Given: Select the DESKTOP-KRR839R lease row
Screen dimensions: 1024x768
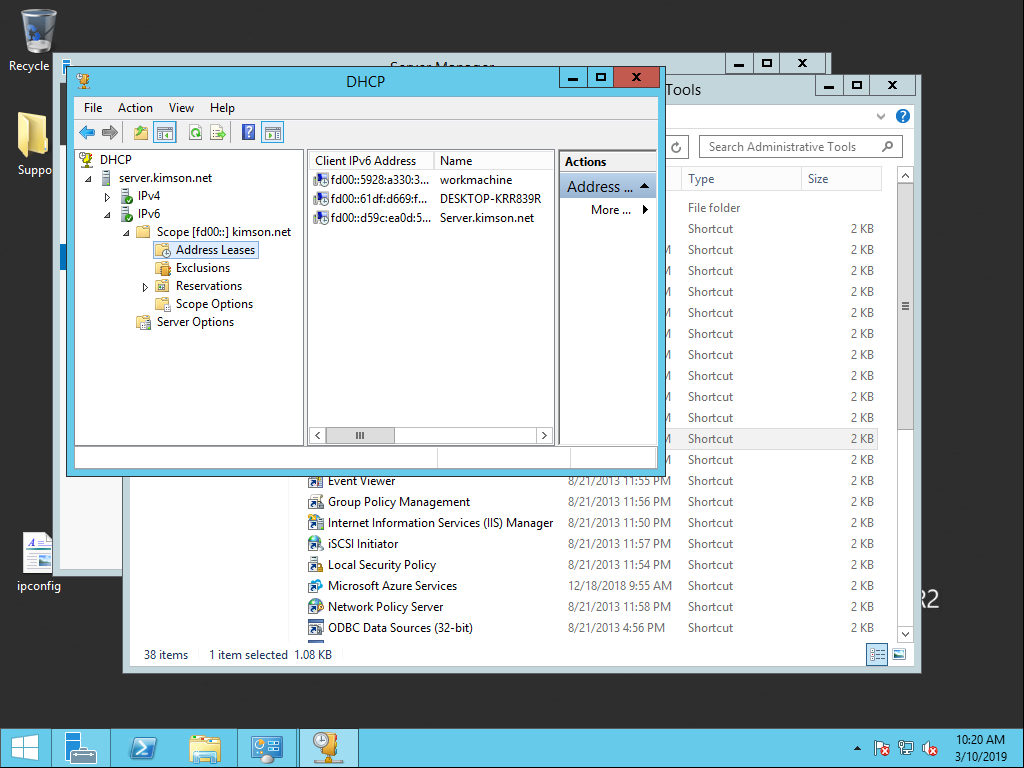Looking at the screenshot, I should point(431,199).
